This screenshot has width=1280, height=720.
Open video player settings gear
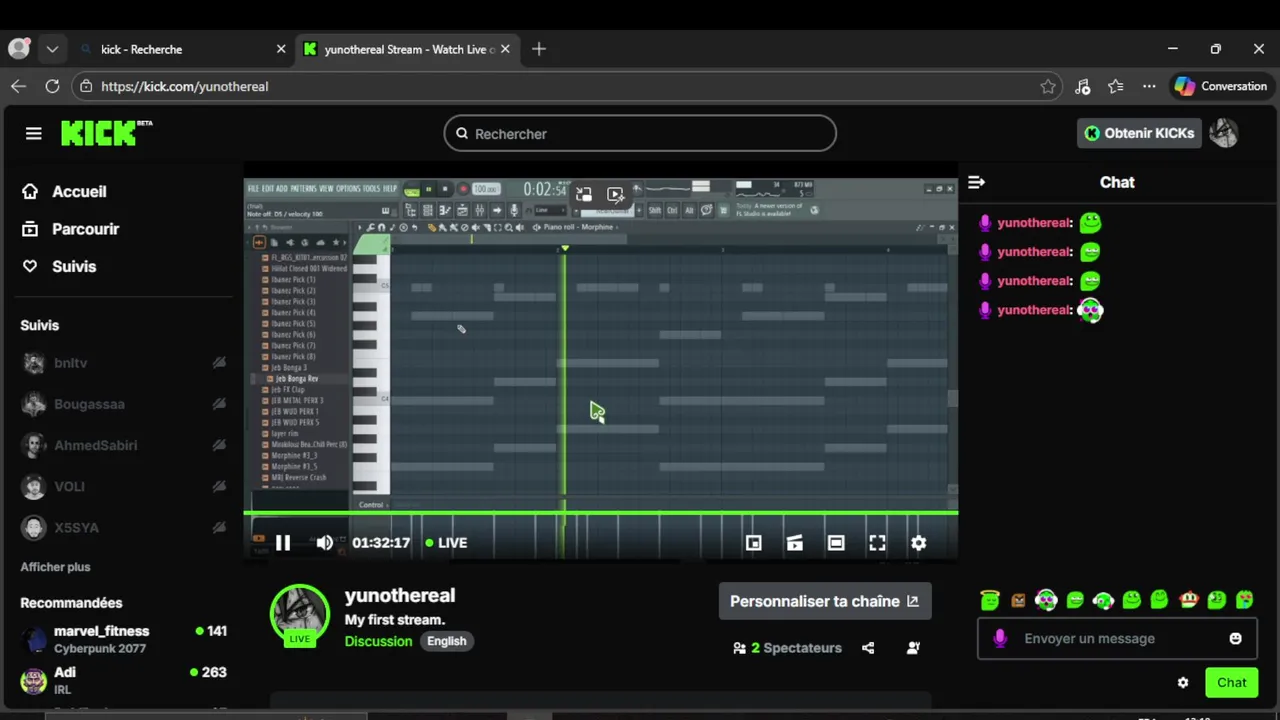[918, 542]
